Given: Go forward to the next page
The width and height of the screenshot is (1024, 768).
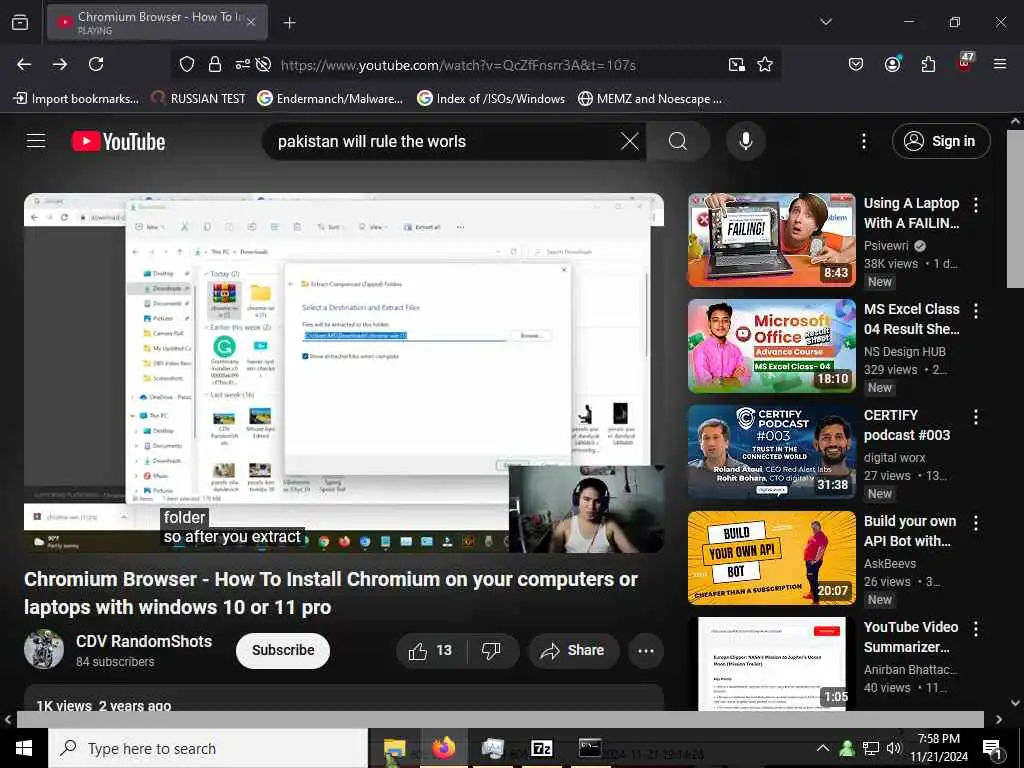Looking at the screenshot, I should pos(60,64).
